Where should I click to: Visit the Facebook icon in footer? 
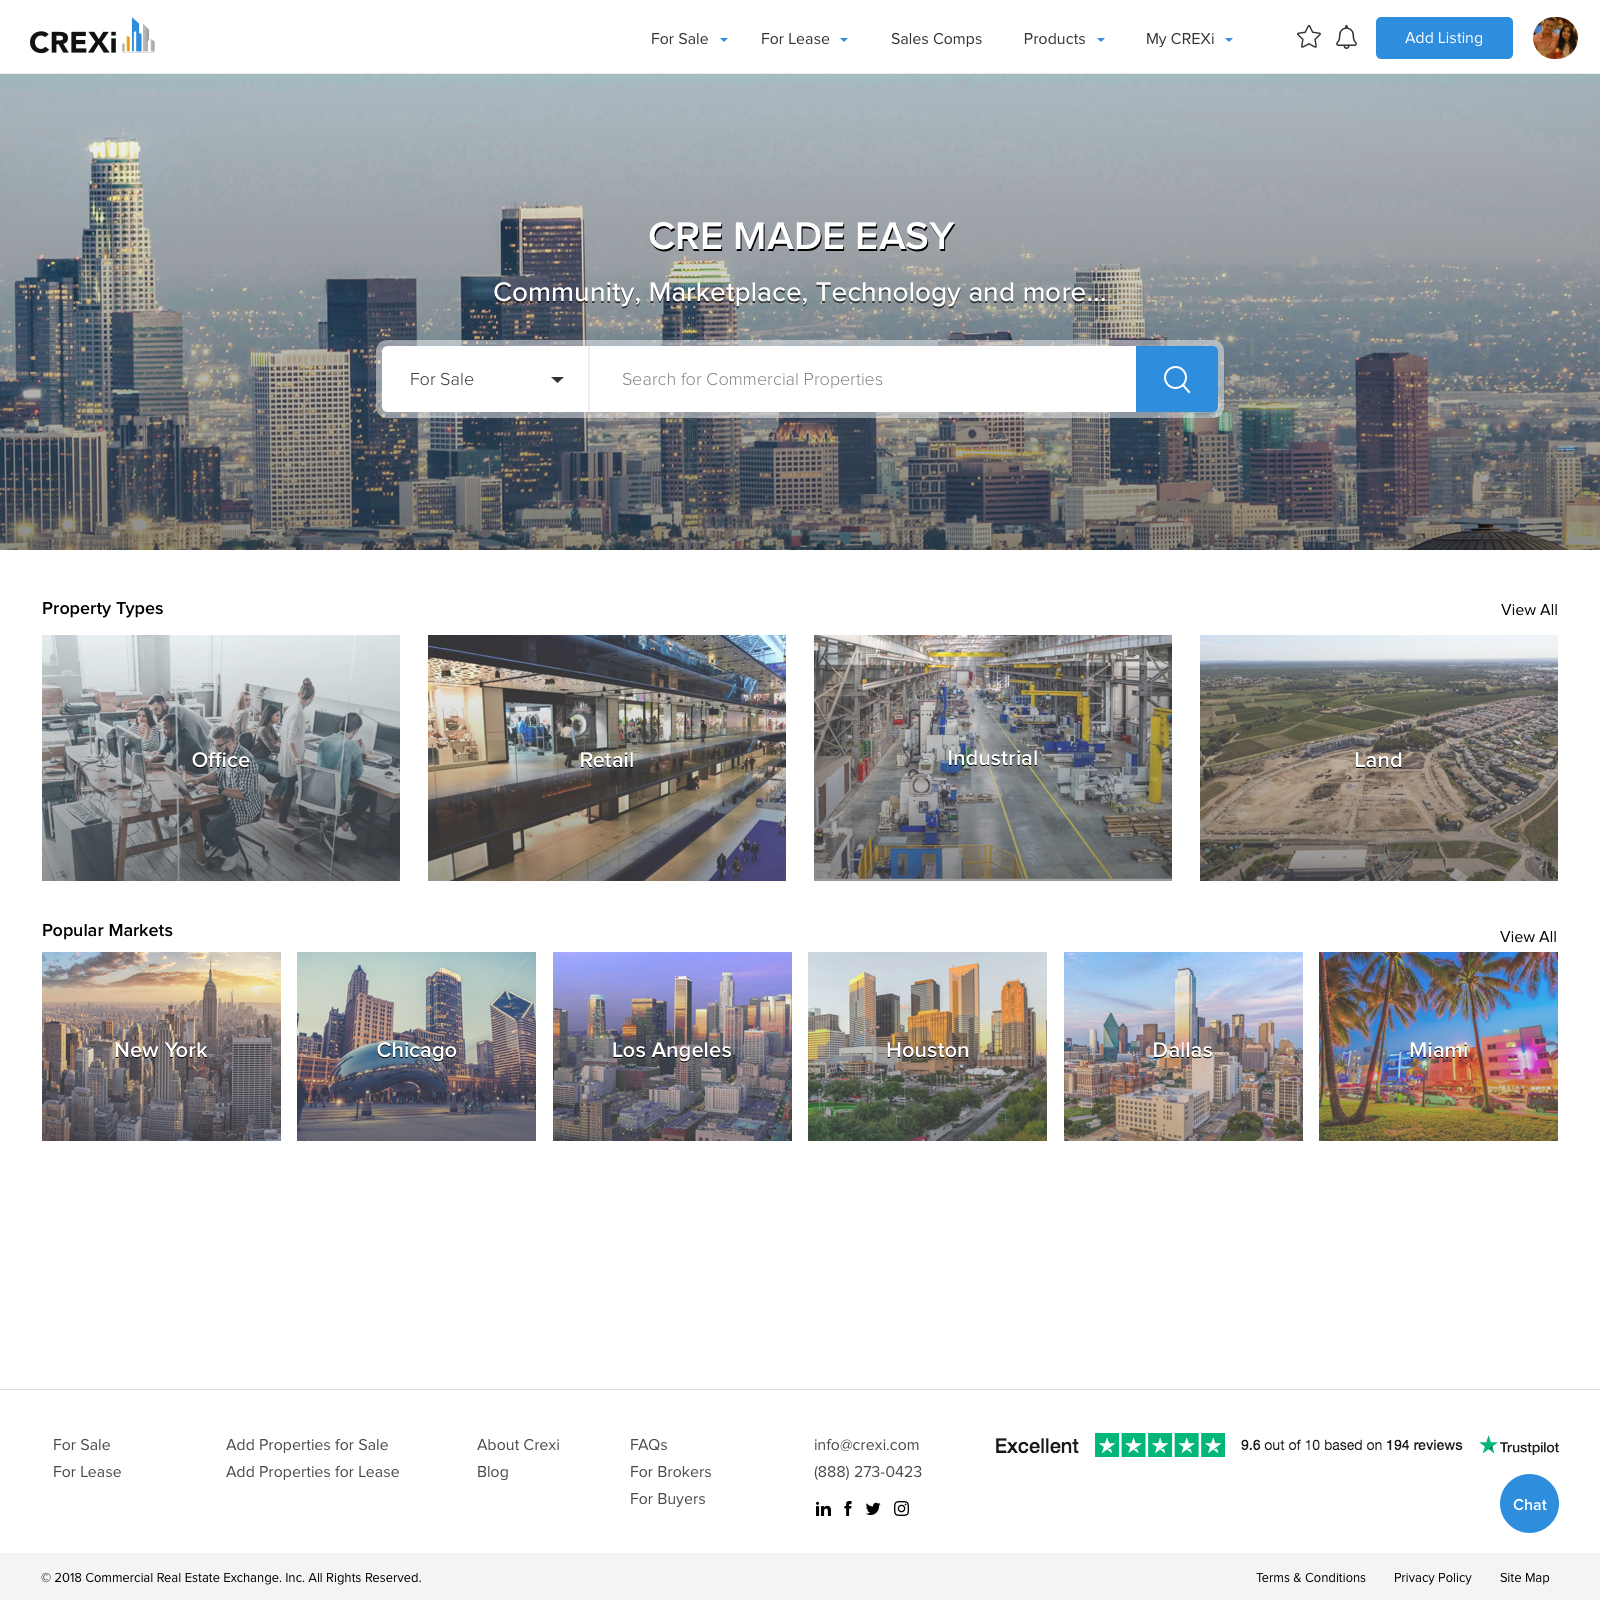coord(848,1509)
